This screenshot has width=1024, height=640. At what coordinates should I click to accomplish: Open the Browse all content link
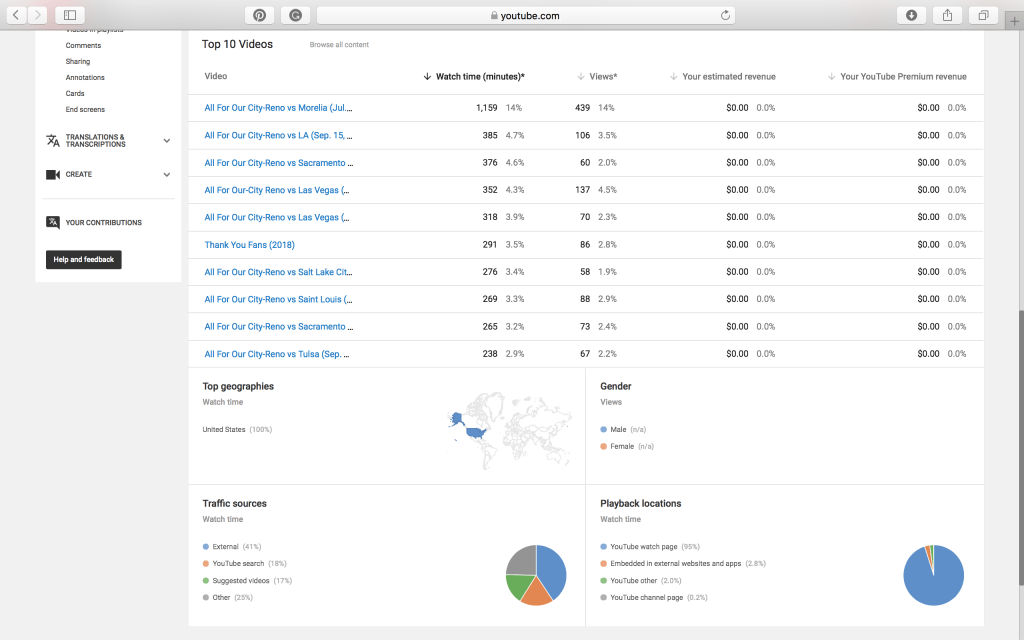(339, 45)
